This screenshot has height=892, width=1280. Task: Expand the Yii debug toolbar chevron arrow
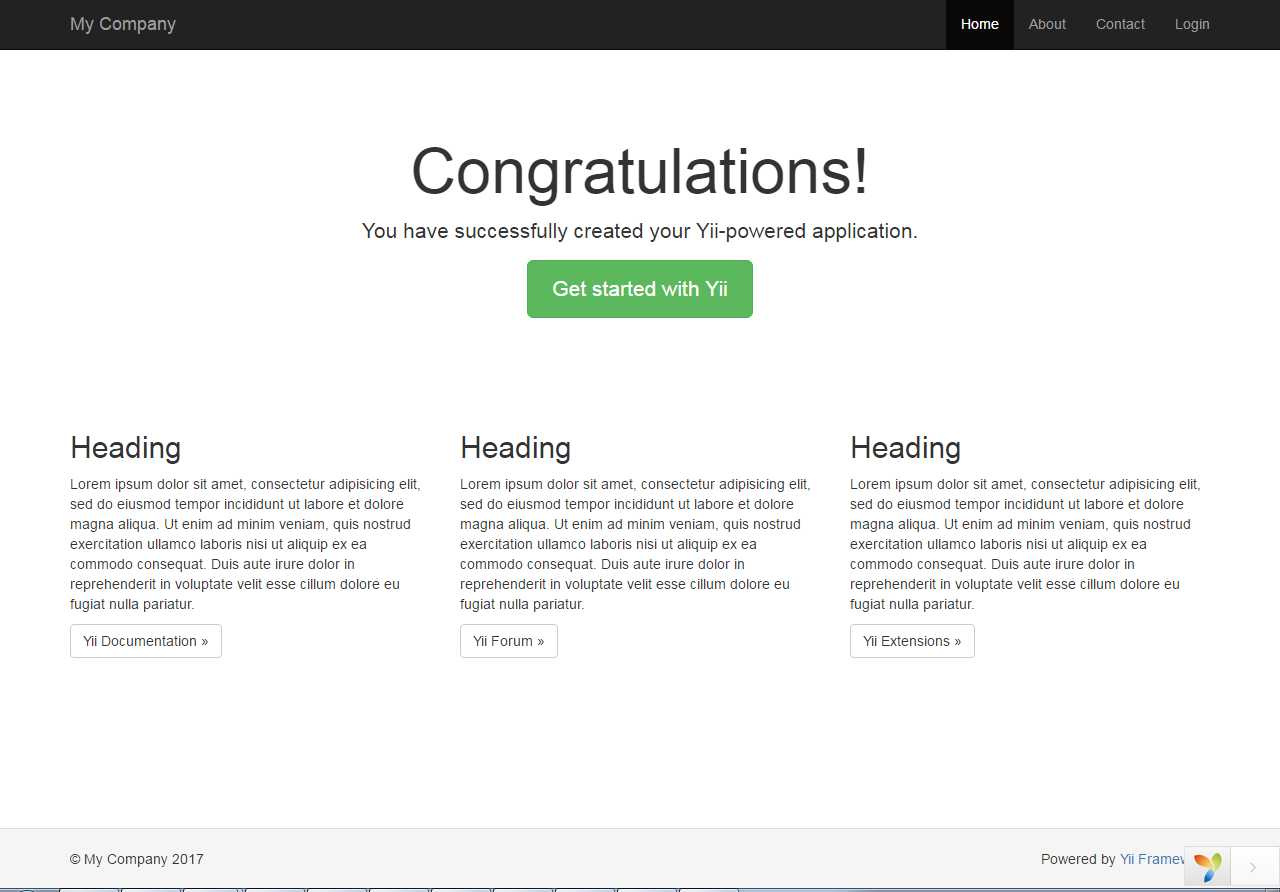tap(1253, 867)
